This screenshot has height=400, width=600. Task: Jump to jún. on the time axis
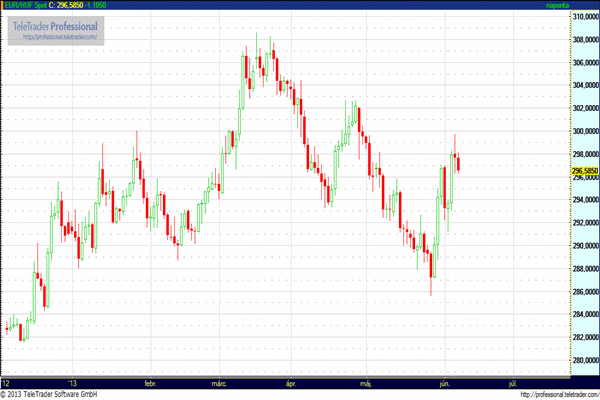[443, 382]
